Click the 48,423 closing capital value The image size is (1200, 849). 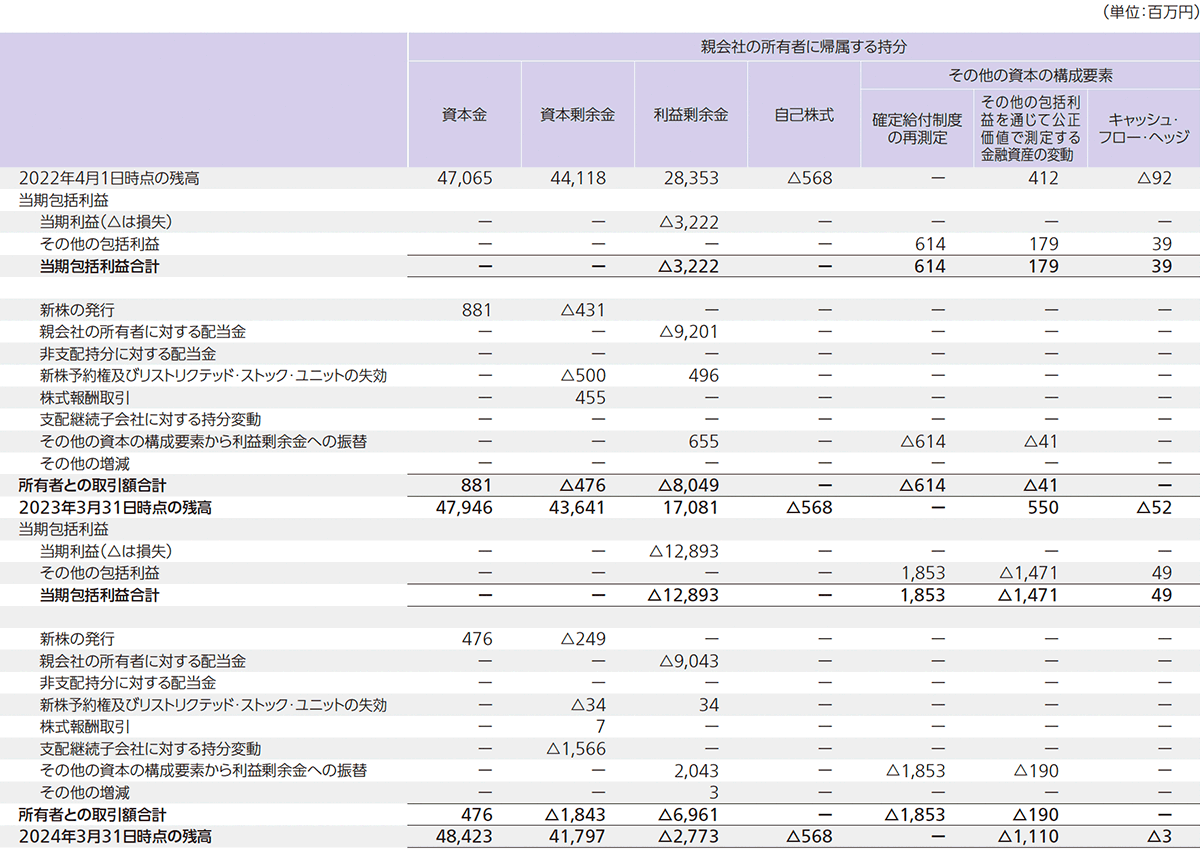(465, 837)
